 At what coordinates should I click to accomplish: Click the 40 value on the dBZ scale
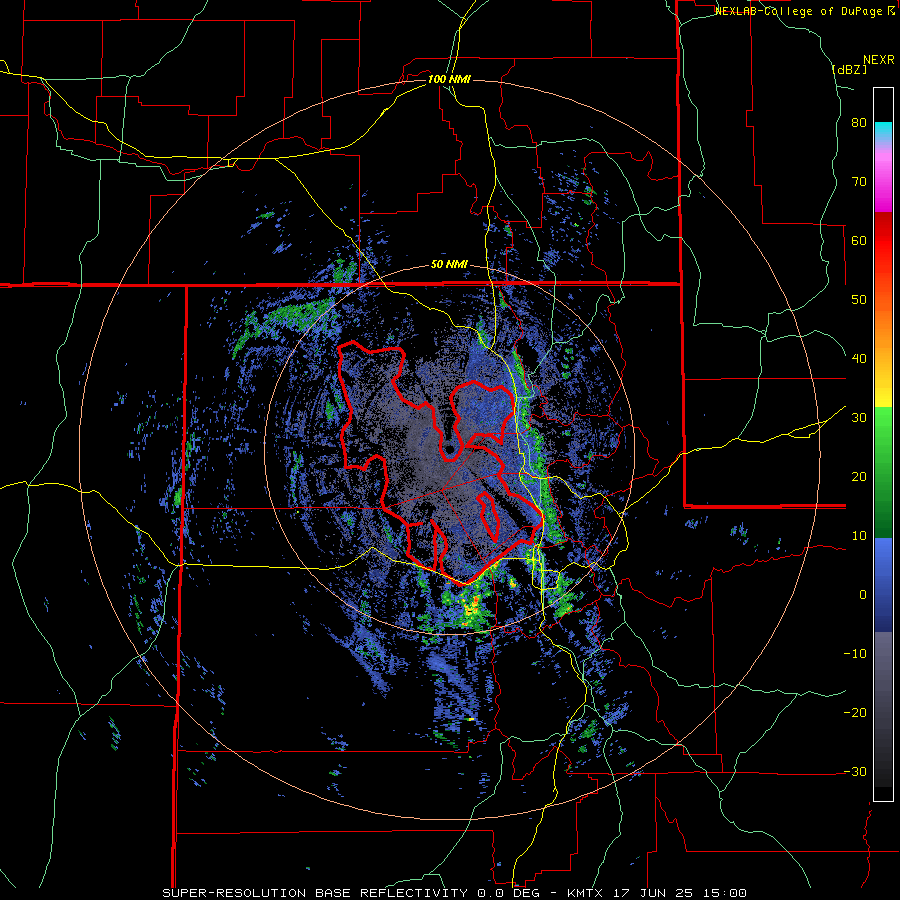859,359
